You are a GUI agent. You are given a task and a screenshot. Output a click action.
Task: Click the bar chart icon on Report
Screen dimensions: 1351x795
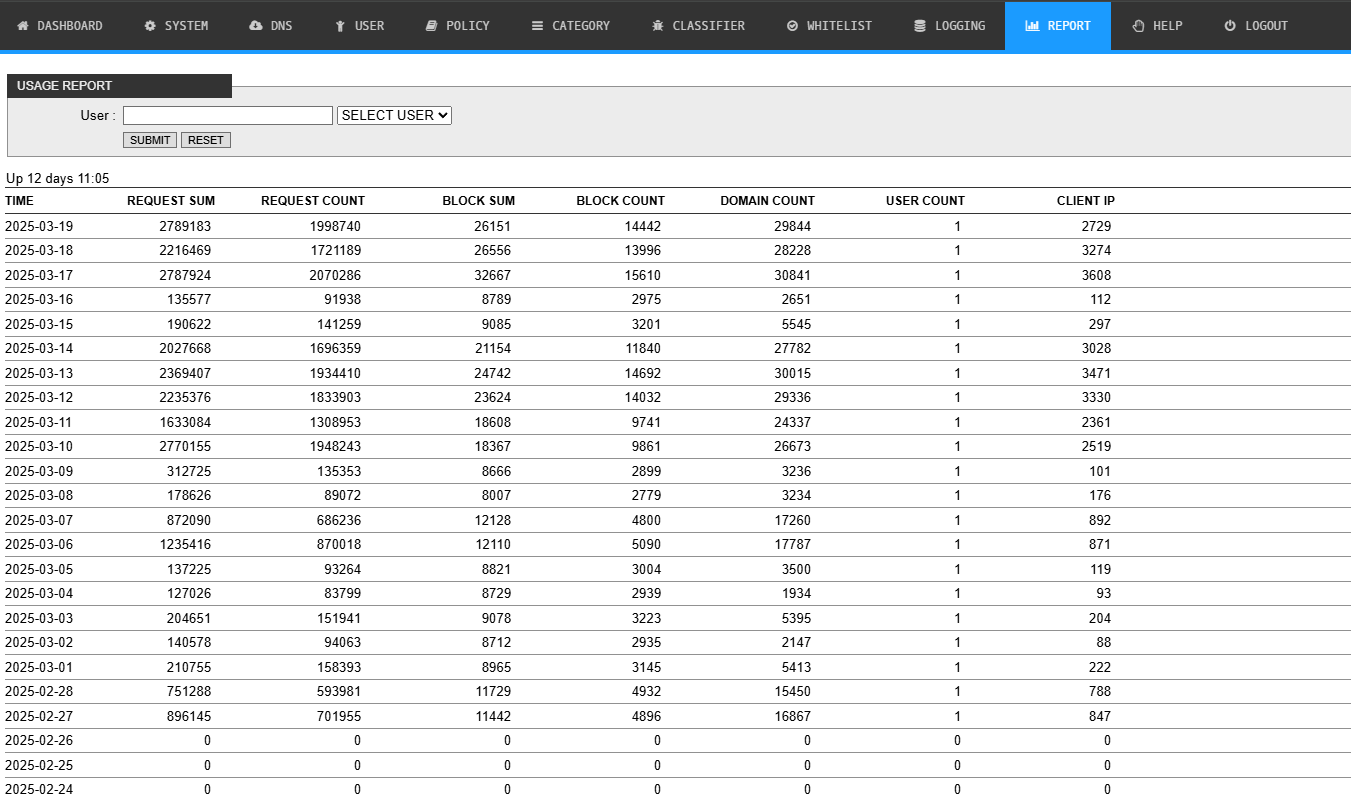click(x=1032, y=26)
